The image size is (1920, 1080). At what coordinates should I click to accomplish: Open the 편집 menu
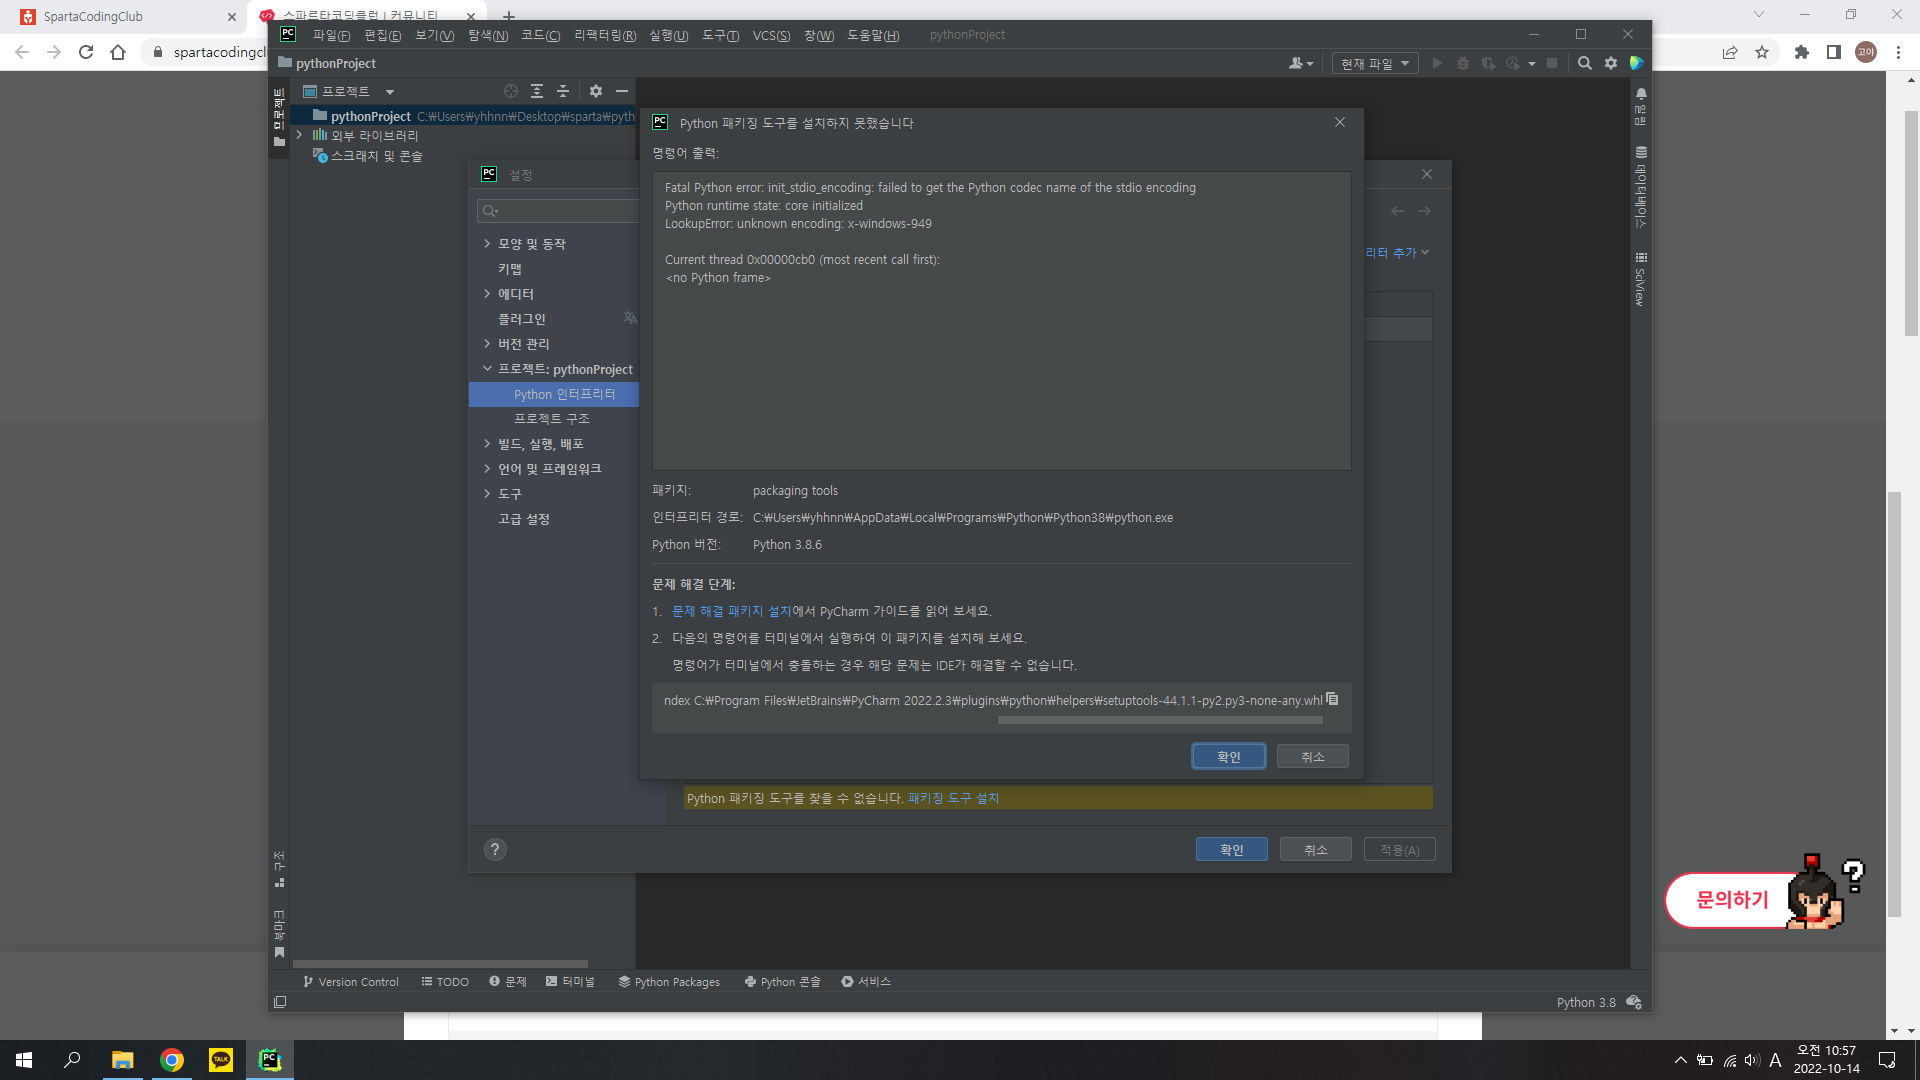[x=382, y=35]
